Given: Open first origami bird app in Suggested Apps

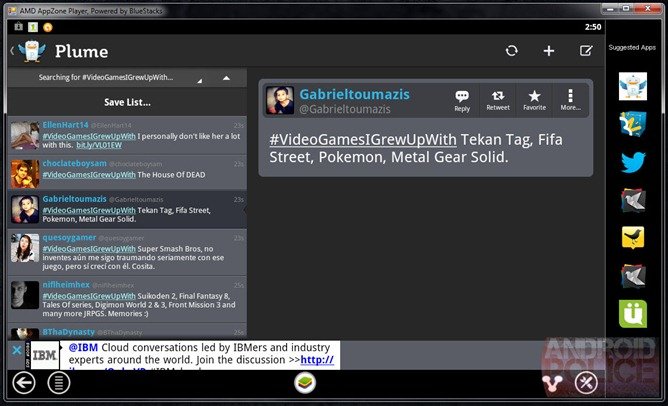Looking at the screenshot, I should tap(633, 200).
